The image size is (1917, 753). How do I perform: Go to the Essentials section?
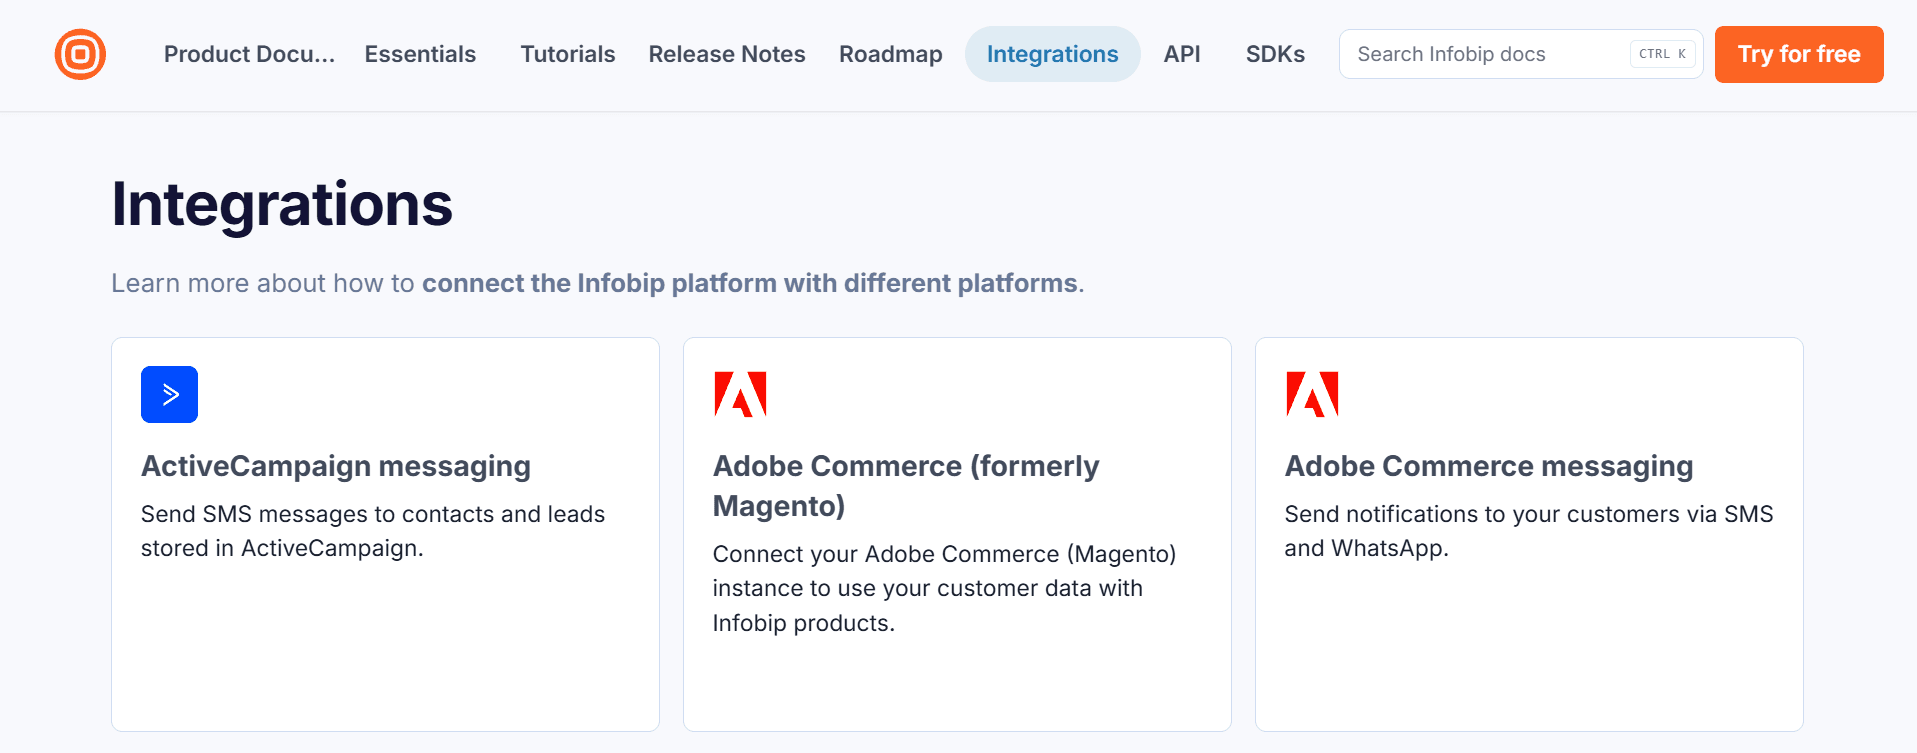420,54
